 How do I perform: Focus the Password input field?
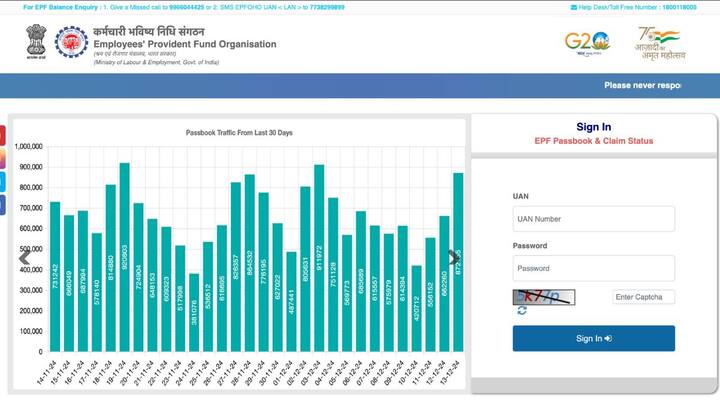[x=593, y=268]
